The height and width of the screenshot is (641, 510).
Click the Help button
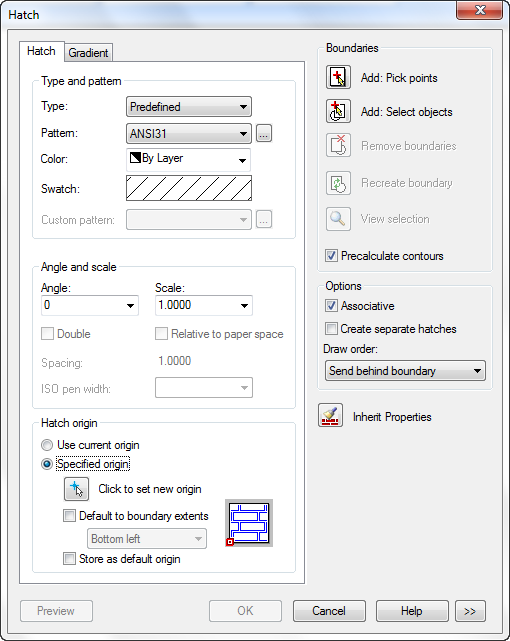[412, 611]
